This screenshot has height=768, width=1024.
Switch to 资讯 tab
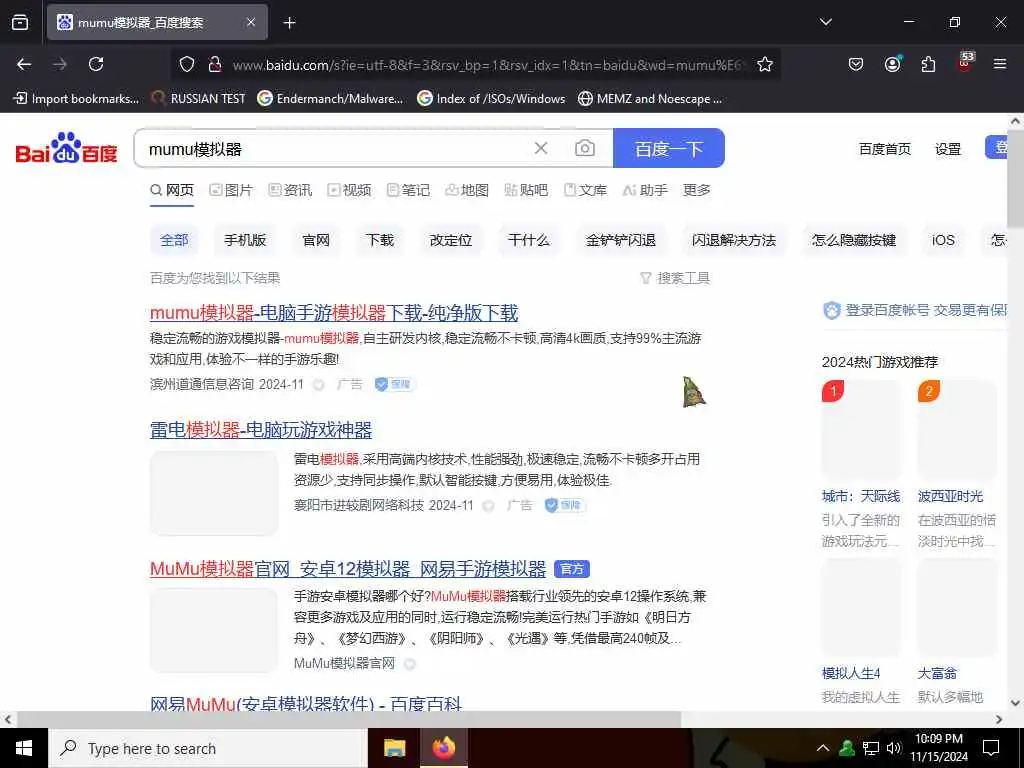pyautogui.click(x=290, y=190)
